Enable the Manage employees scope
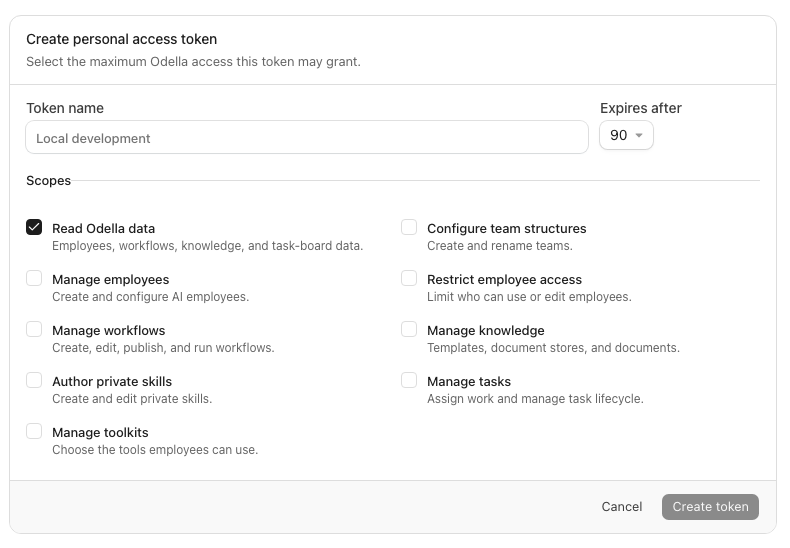790x548 pixels. tap(34, 278)
